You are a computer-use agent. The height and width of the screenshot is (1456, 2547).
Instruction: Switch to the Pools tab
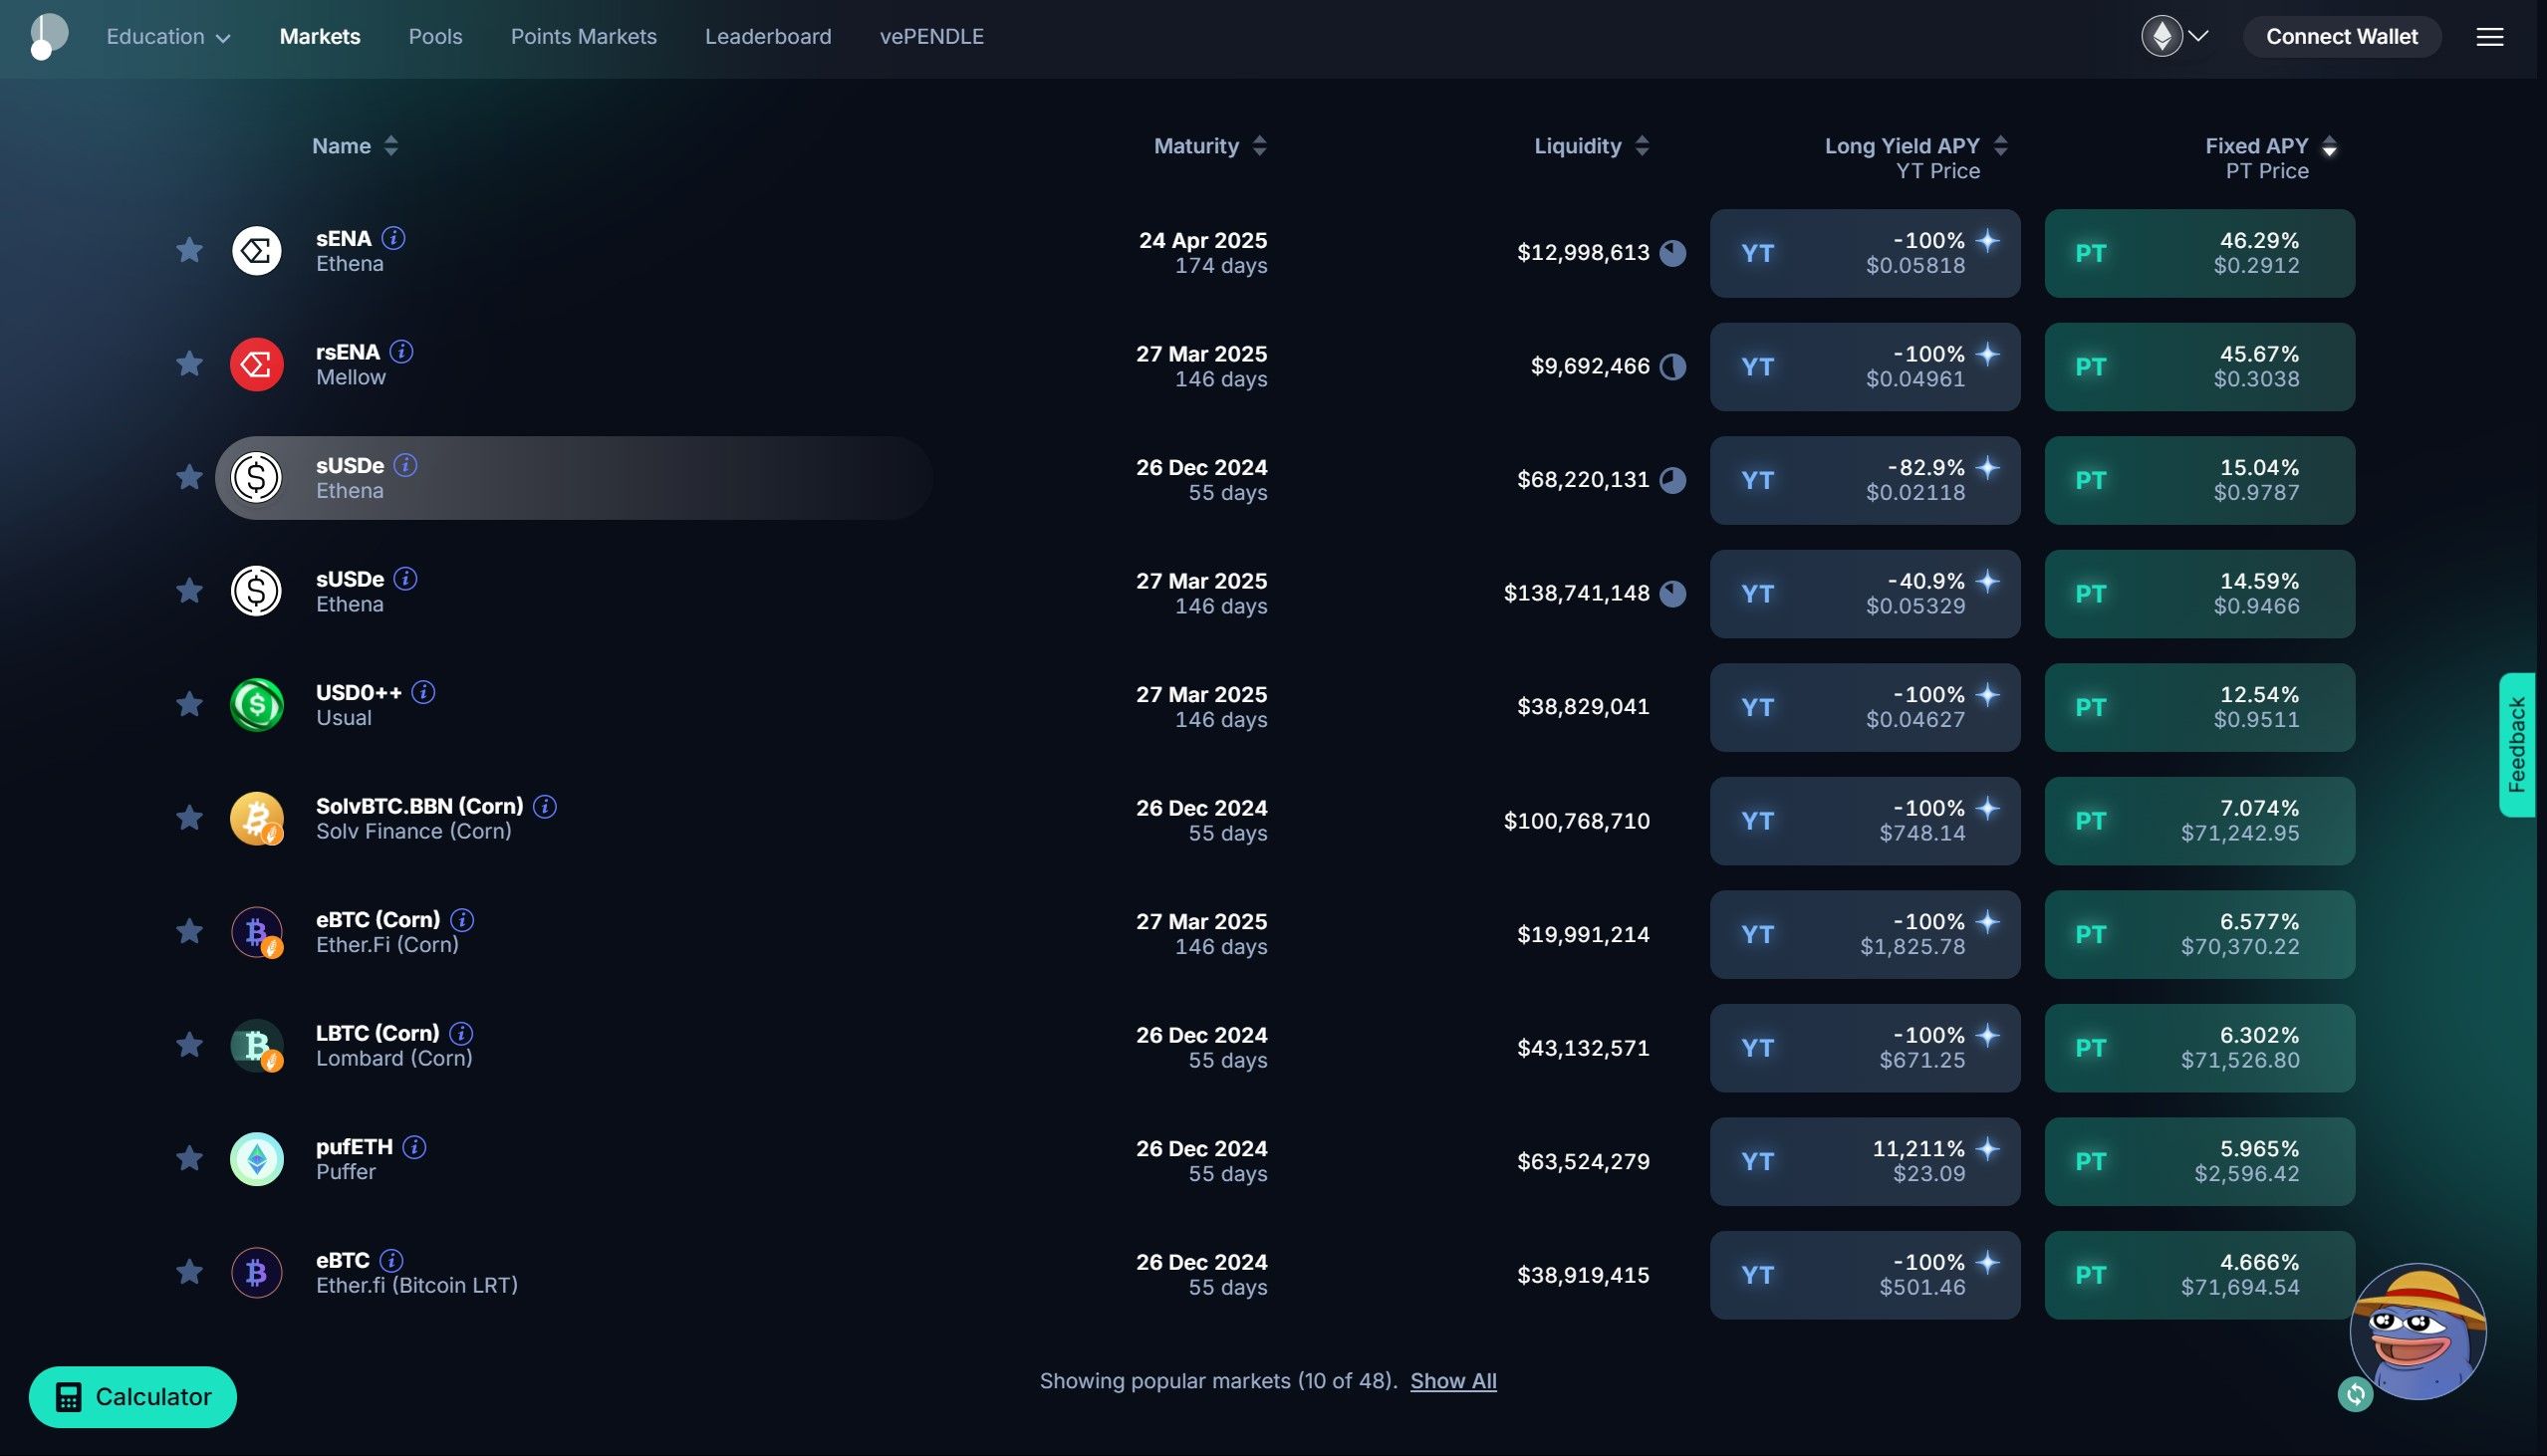click(435, 37)
